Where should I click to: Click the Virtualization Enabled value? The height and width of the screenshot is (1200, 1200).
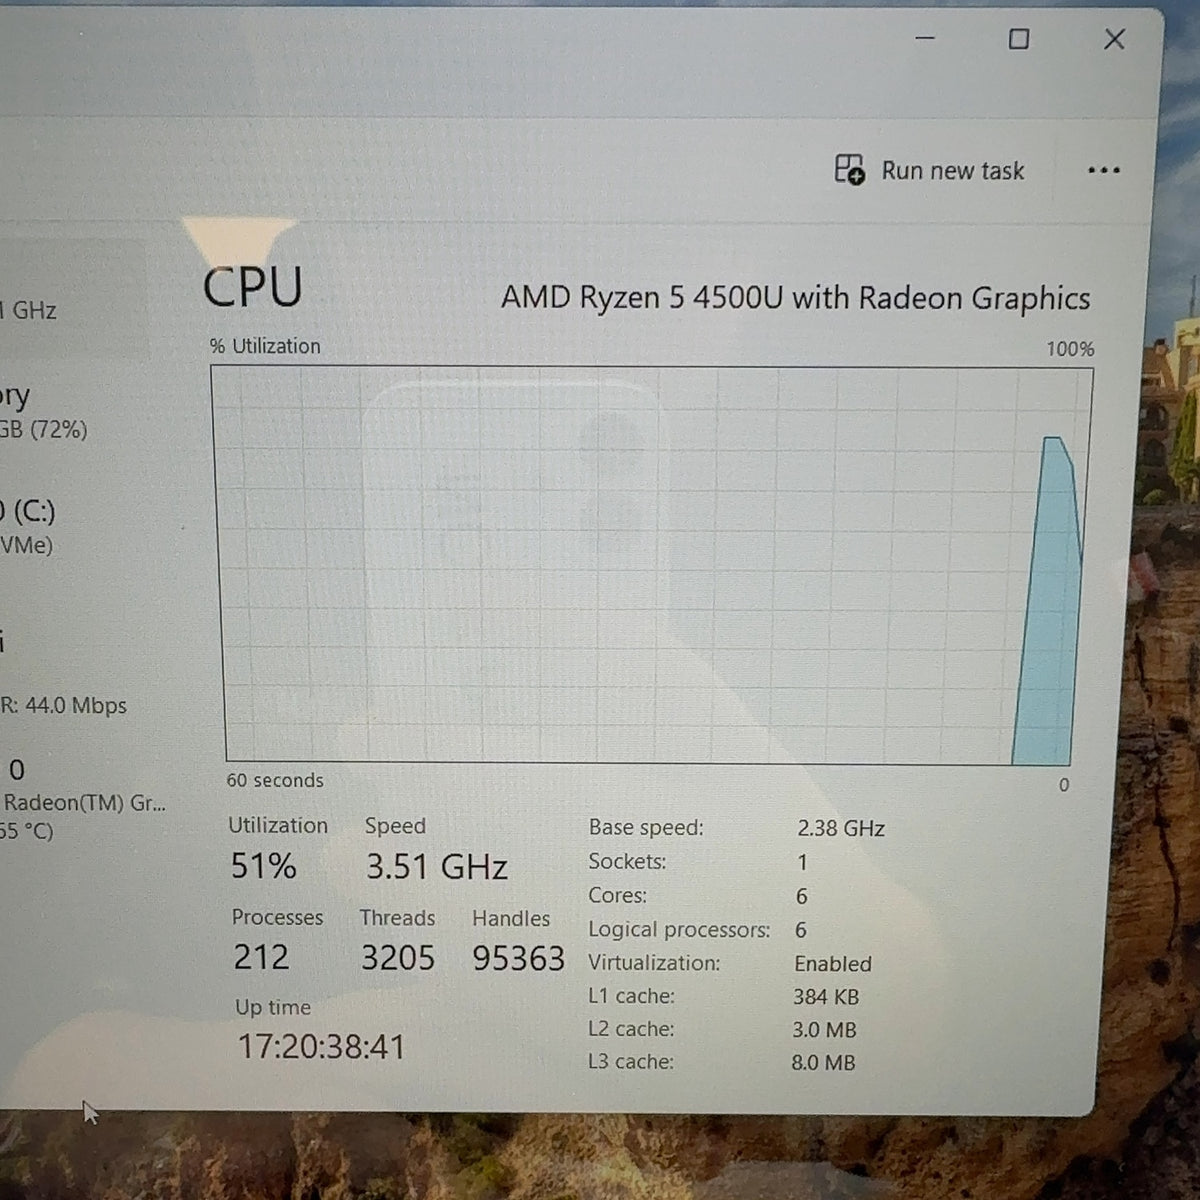pyautogui.click(x=833, y=964)
